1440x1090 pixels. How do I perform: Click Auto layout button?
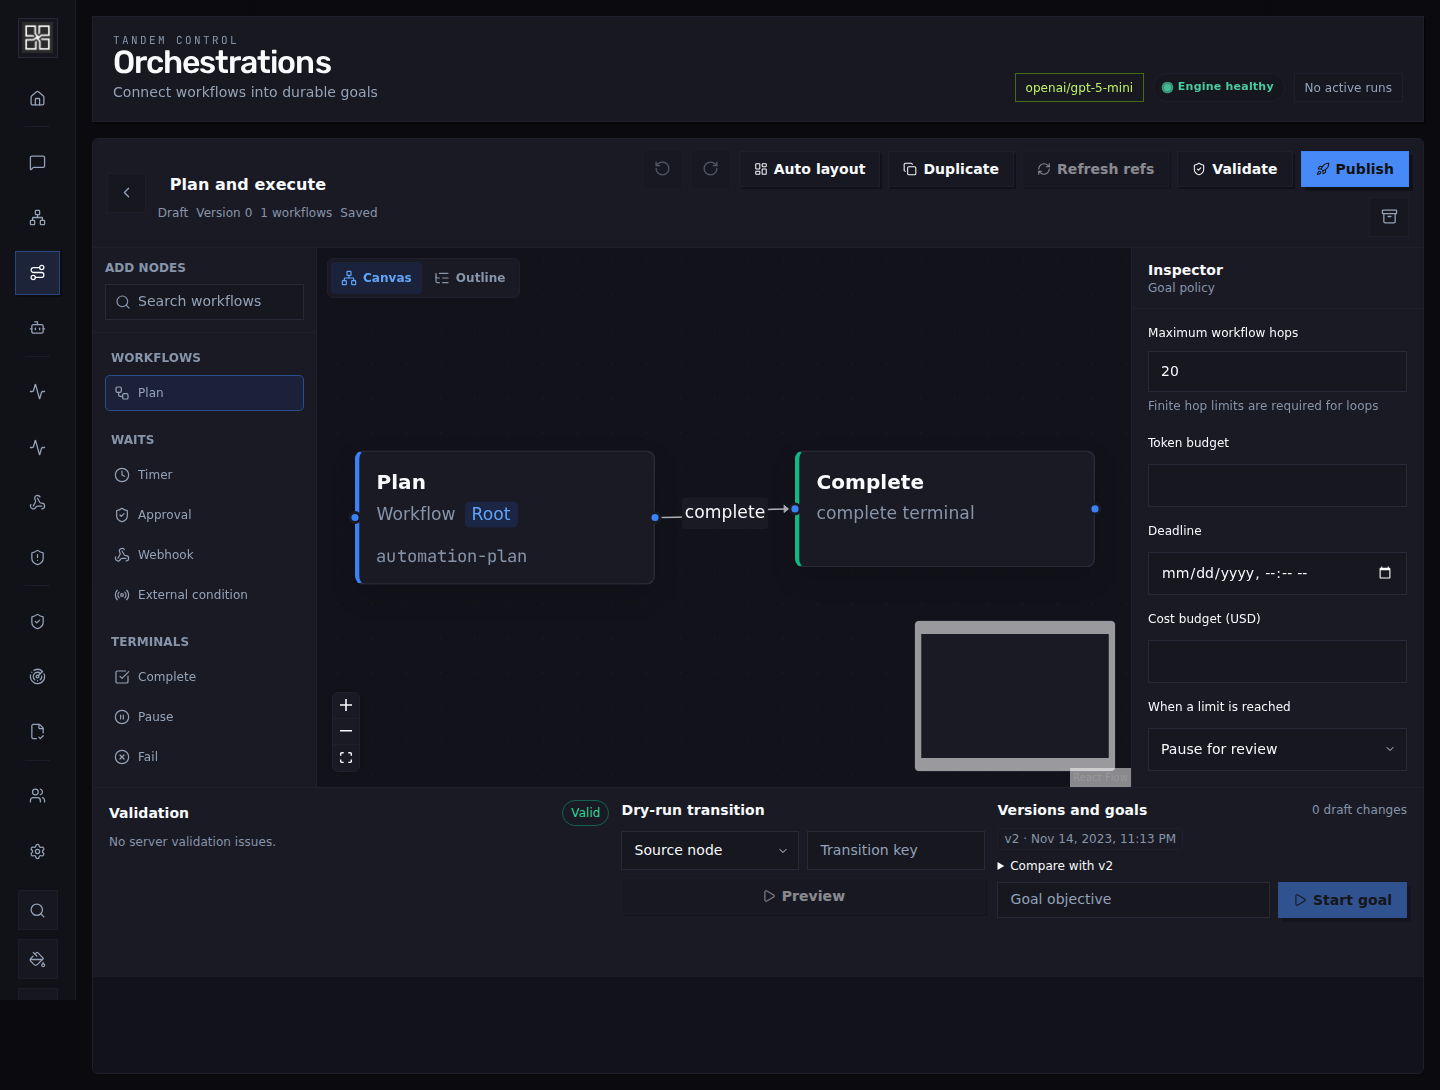point(810,169)
